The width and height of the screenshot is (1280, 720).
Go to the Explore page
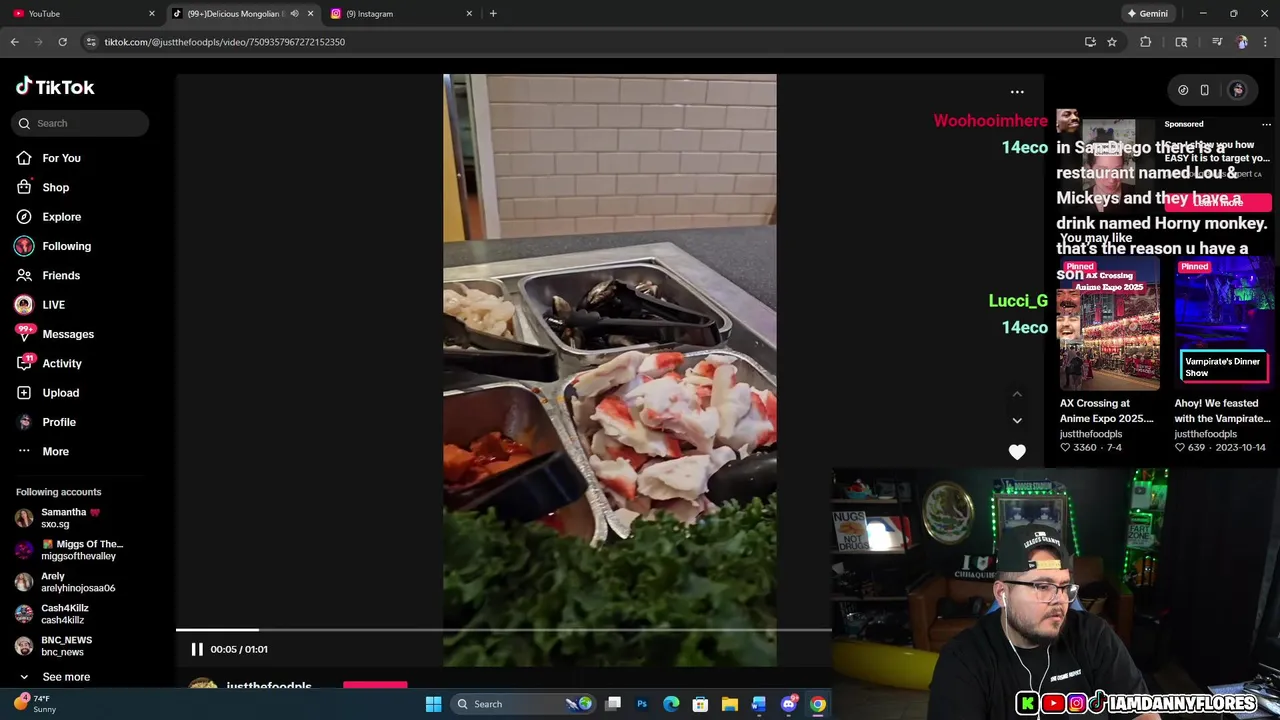click(x=60, y=216)
